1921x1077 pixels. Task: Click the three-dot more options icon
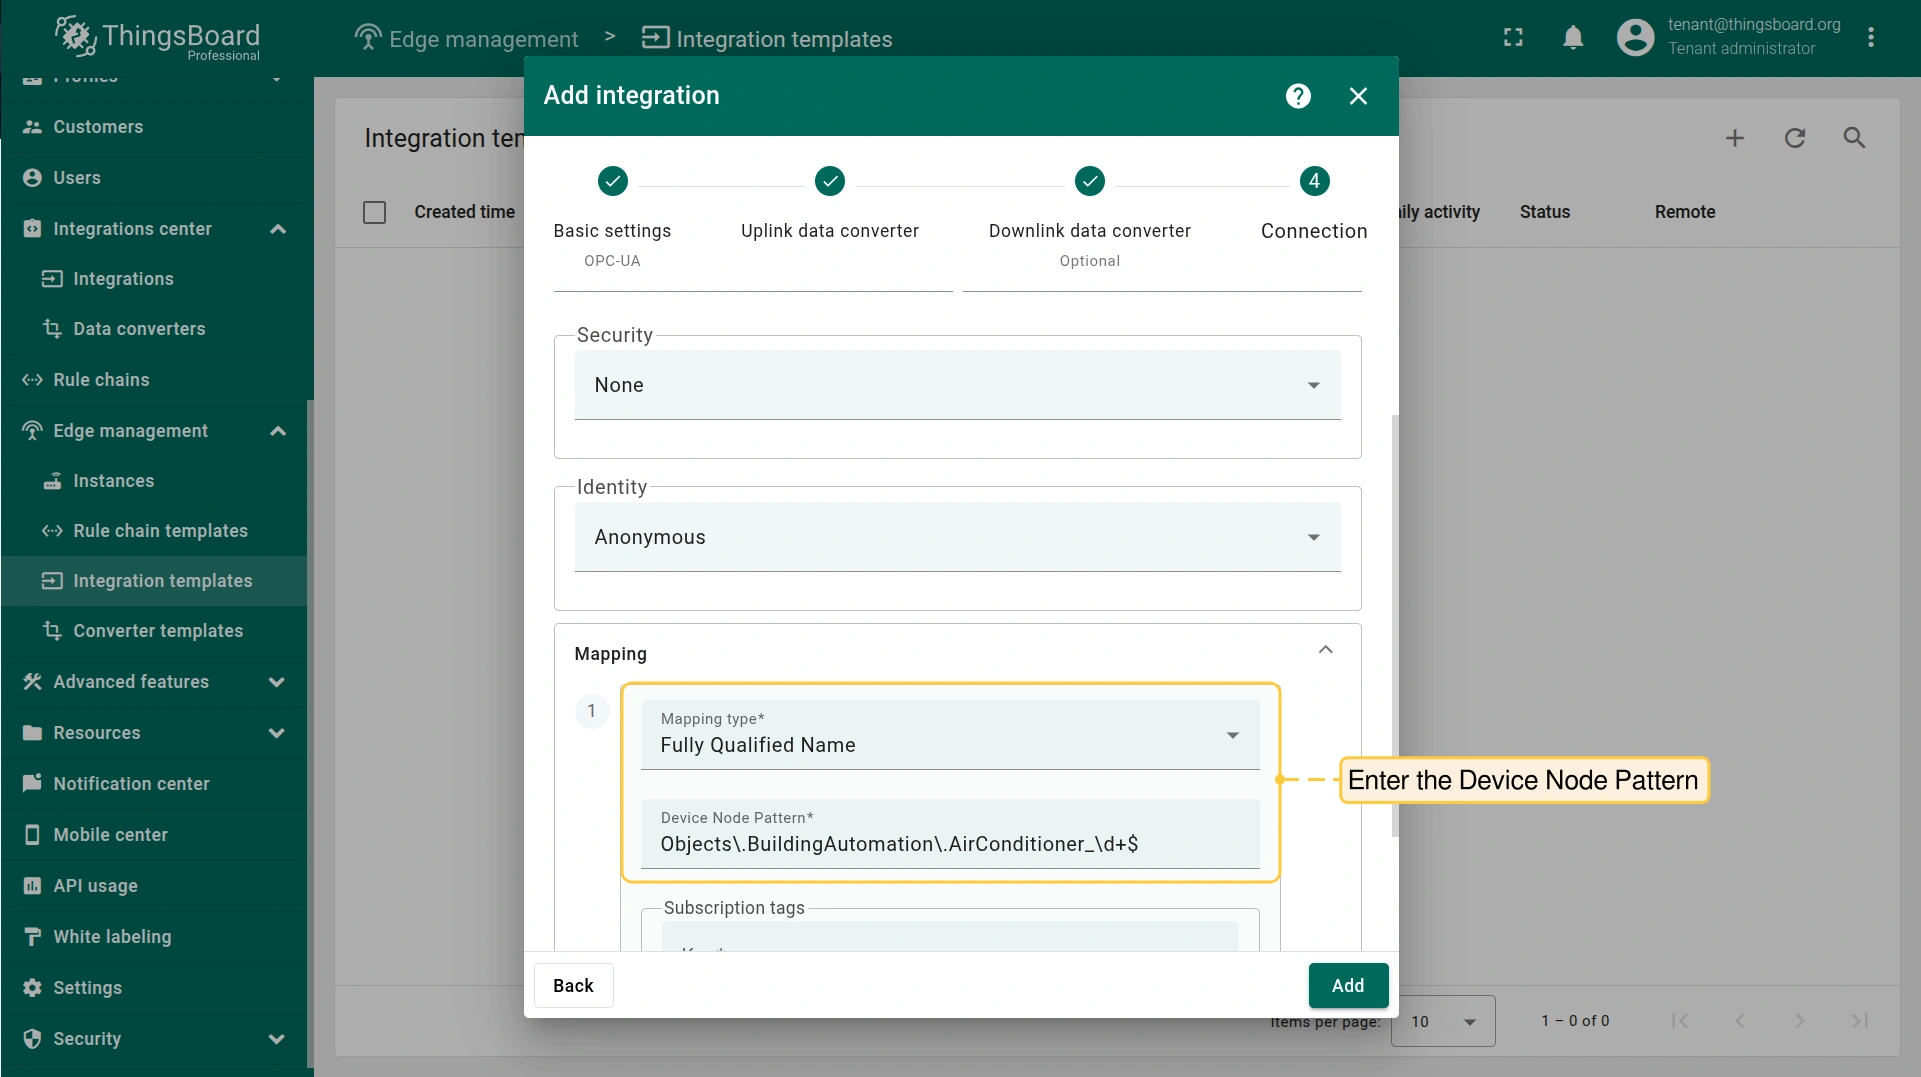tap(1871, 38)
